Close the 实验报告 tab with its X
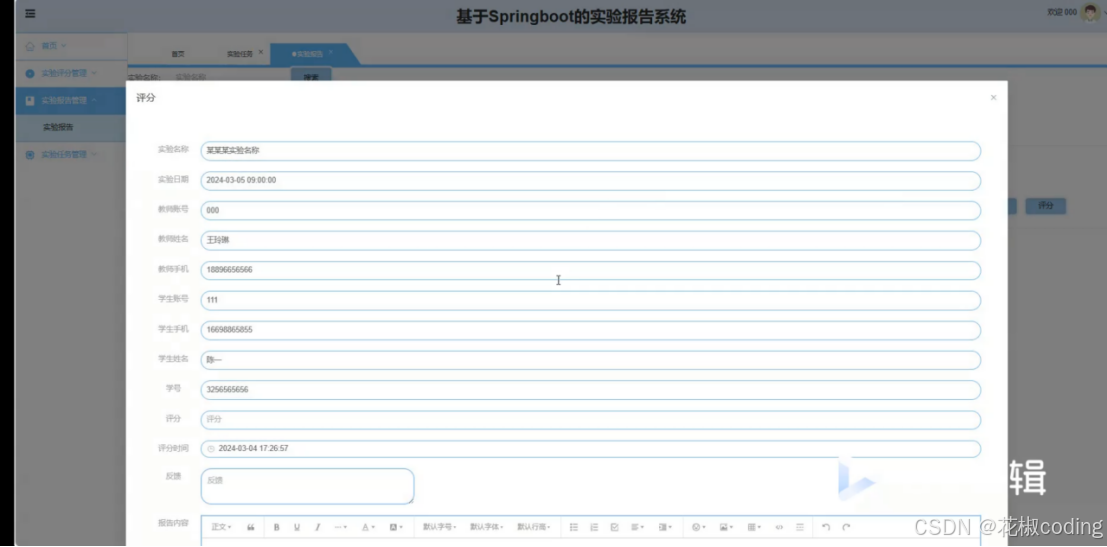This screenshot has height=547, width=1107. [x=330, y=52]
